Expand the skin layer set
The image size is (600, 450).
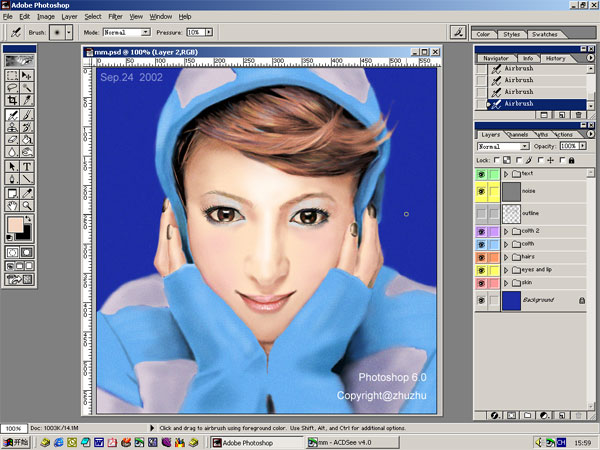click(506, 283)
